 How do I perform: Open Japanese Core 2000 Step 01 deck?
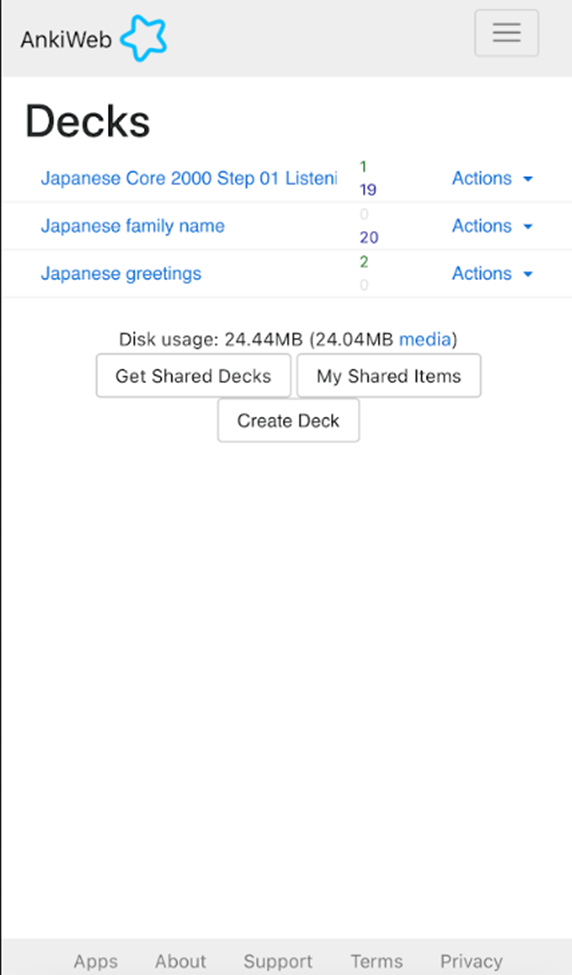[189, 178]
